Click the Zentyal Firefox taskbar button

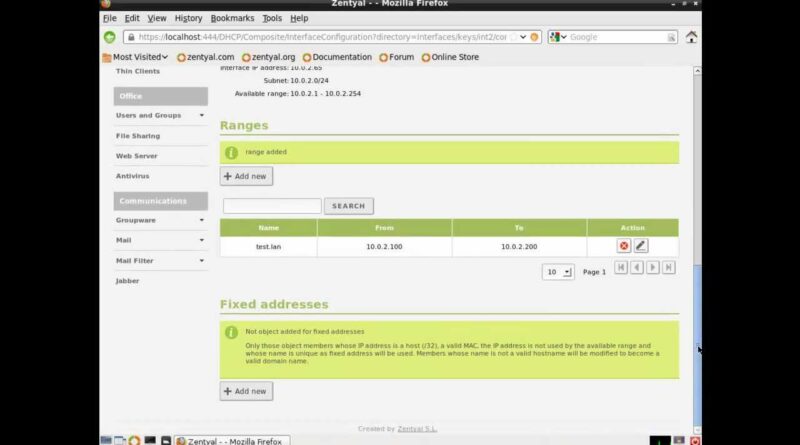click(232, 440)
